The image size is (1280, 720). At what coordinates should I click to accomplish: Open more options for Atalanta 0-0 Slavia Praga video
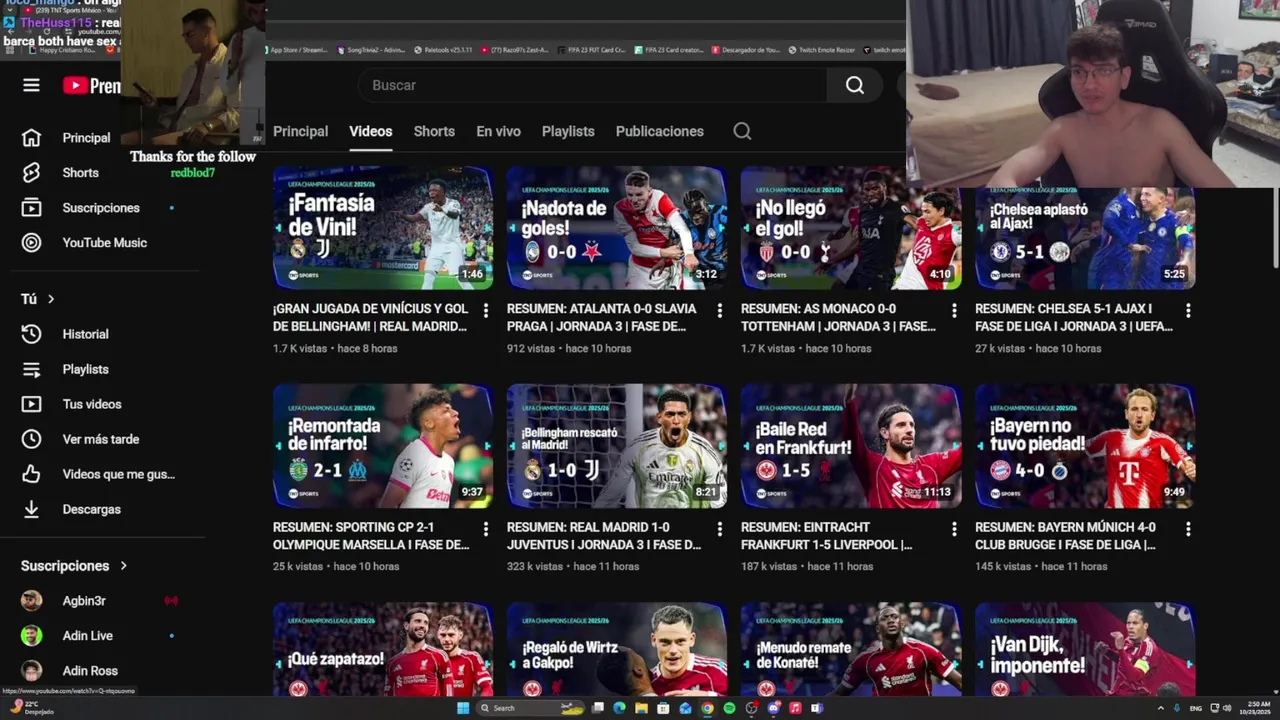pyautogui.click(x=720, y=311)
